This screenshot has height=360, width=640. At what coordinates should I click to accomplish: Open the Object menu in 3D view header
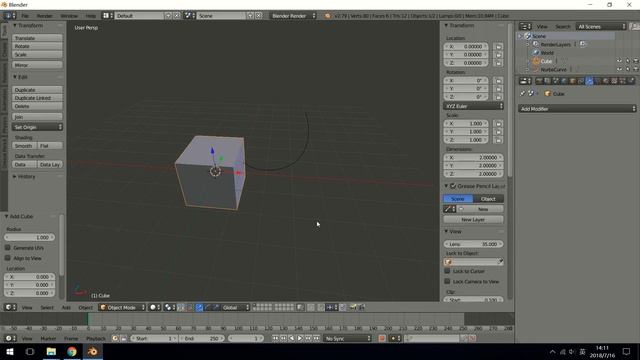tap(85, 307)
